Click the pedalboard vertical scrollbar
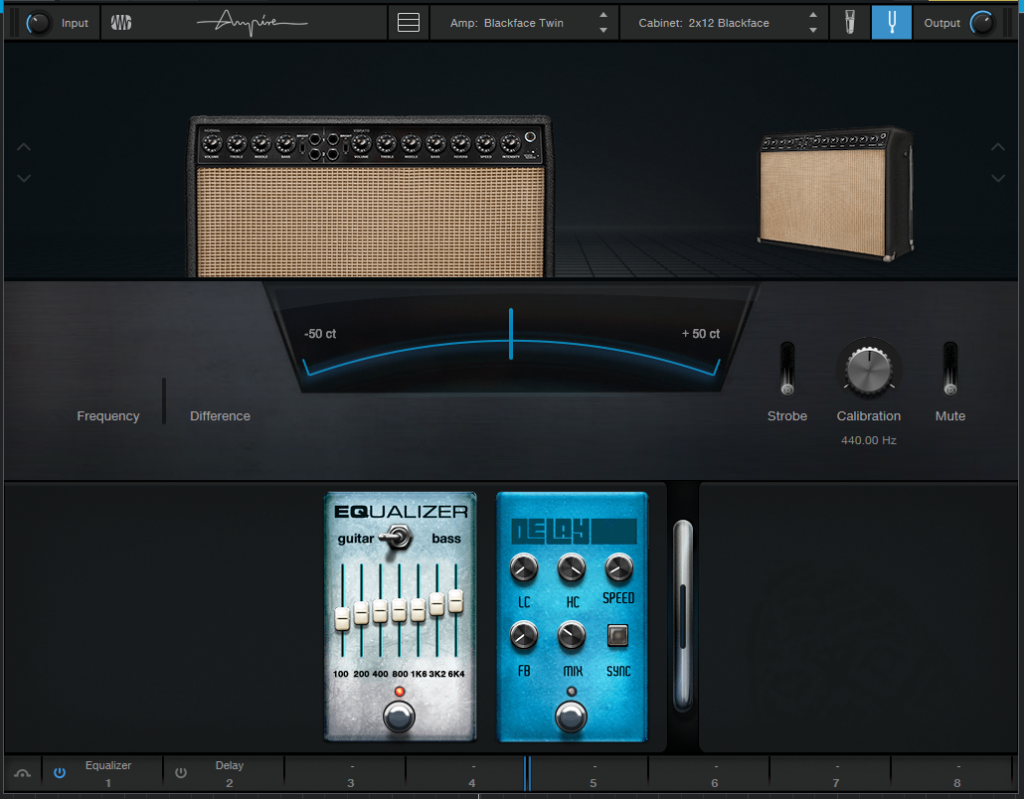 tap(682, 615)
